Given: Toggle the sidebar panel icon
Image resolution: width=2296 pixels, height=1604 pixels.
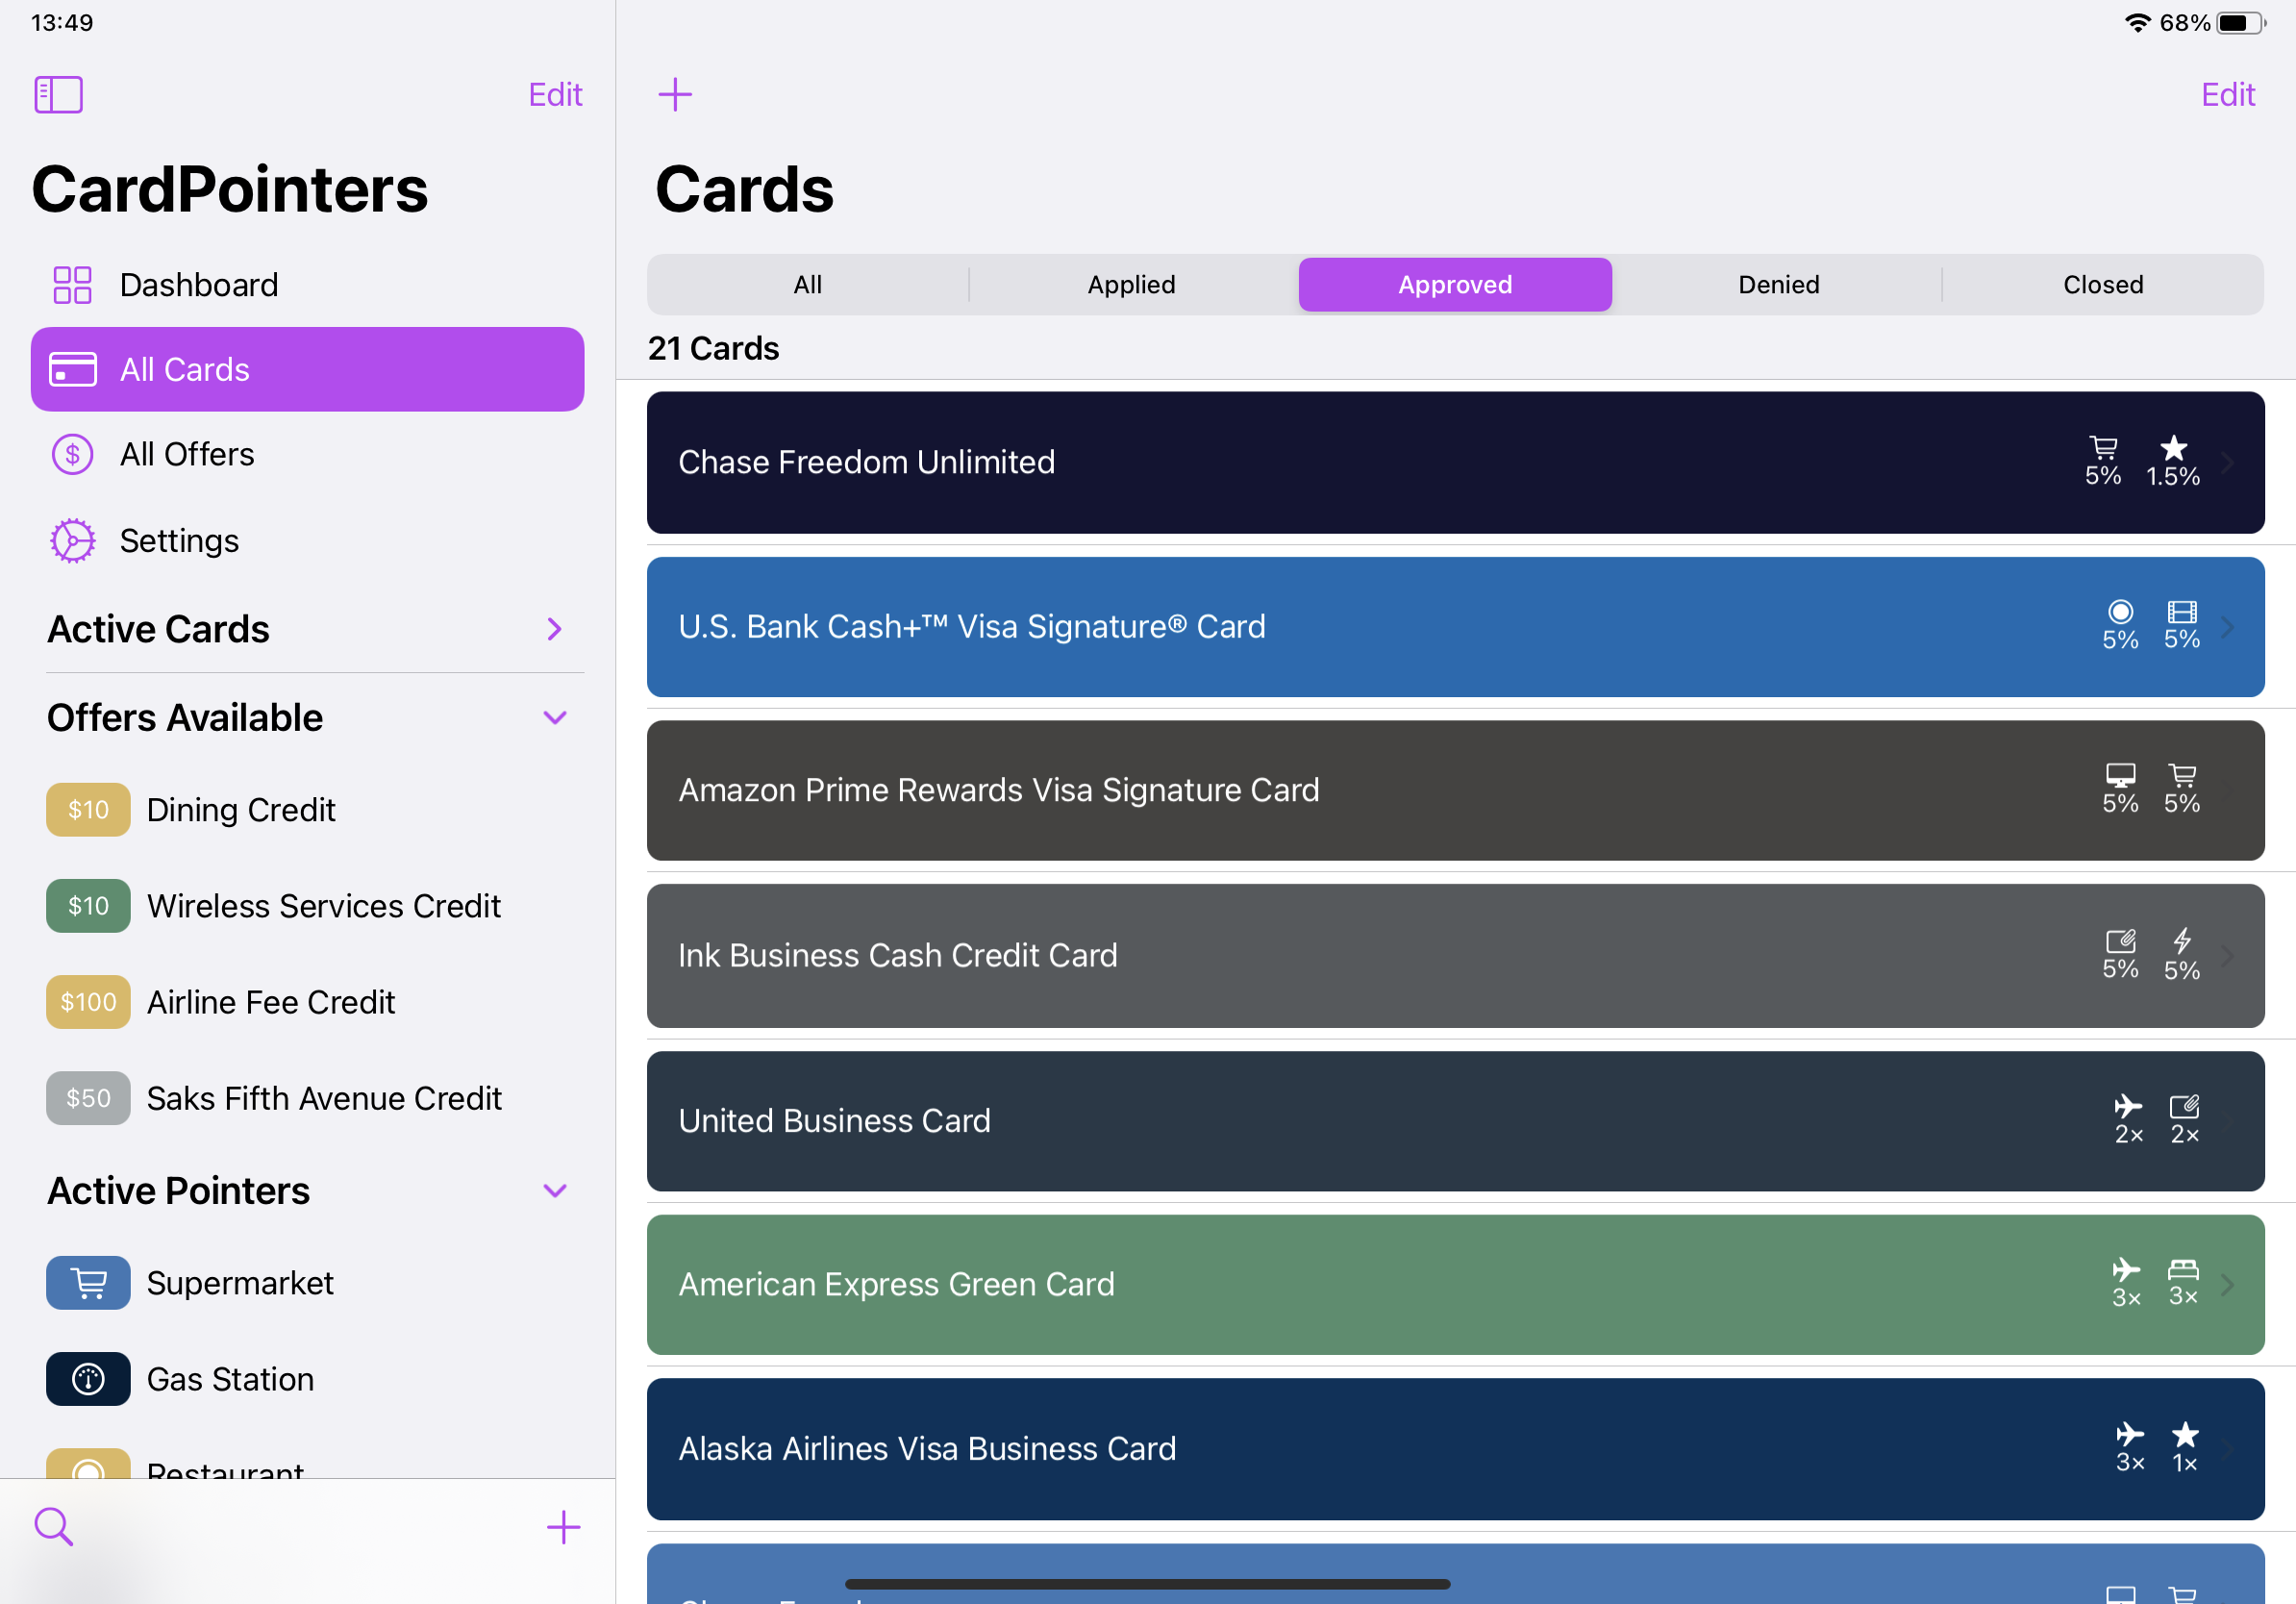Looking at the screenshot, I should 58,95.
